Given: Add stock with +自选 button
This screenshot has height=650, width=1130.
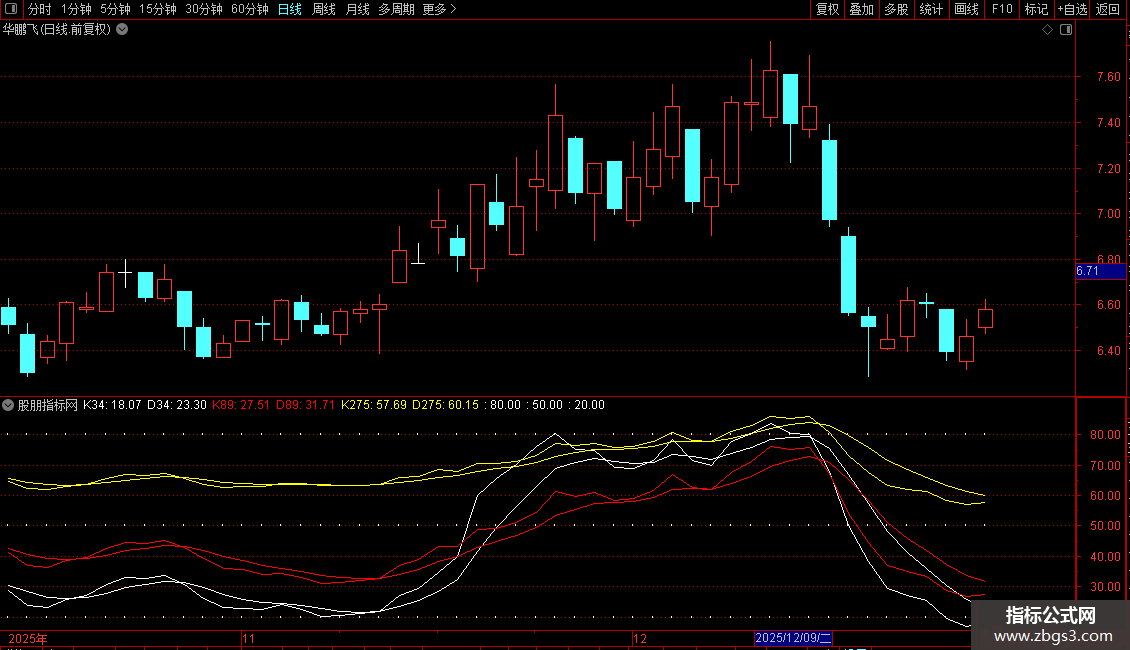Looking at the screenshot, I should click(x=1072, y=9).
